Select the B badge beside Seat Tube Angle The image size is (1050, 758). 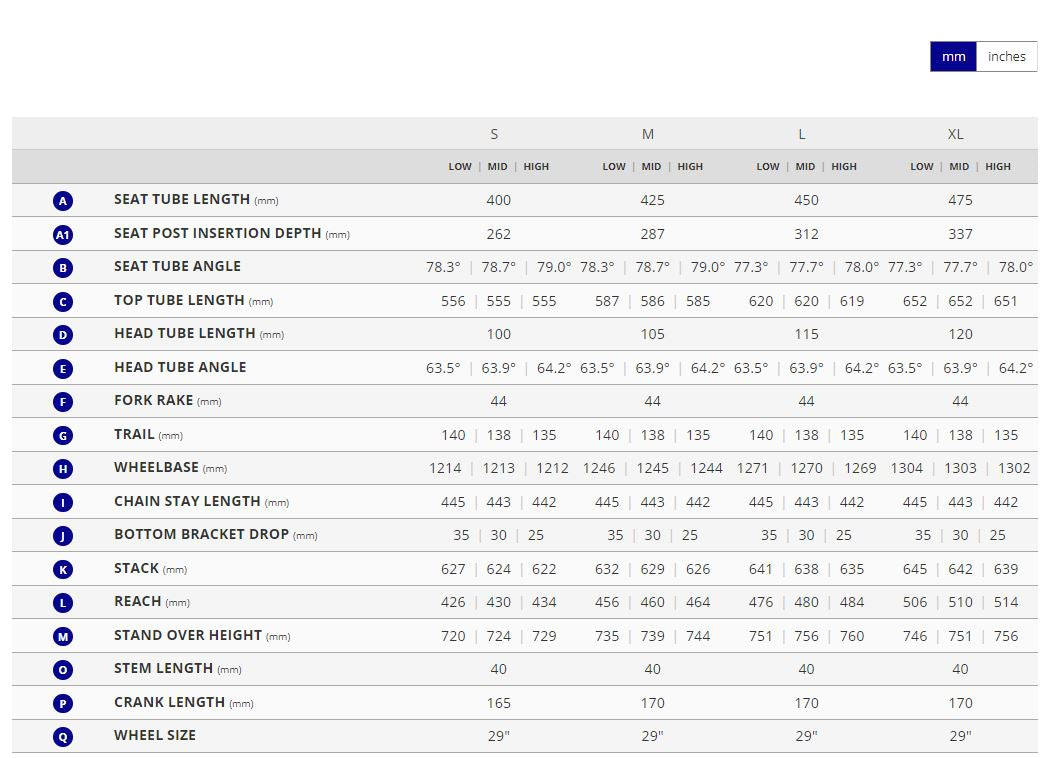pos(63,268)
